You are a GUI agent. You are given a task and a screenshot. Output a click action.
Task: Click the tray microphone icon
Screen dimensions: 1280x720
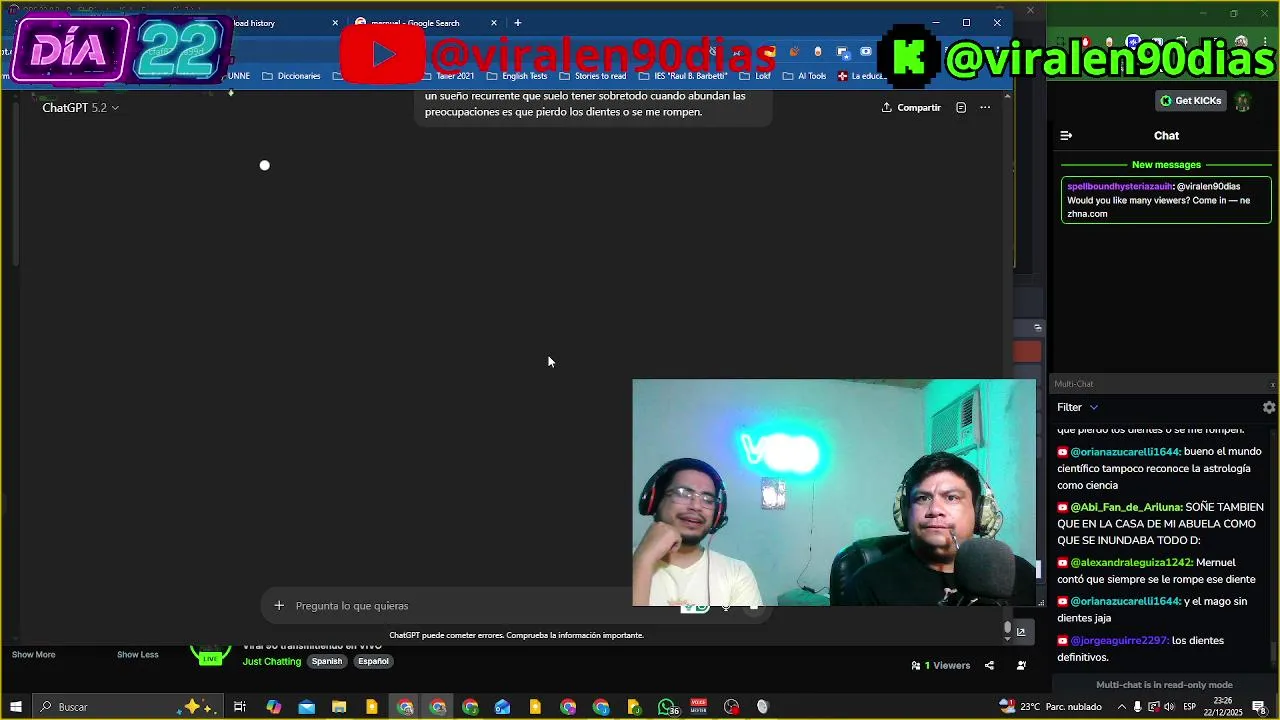tap(1138, 707)
